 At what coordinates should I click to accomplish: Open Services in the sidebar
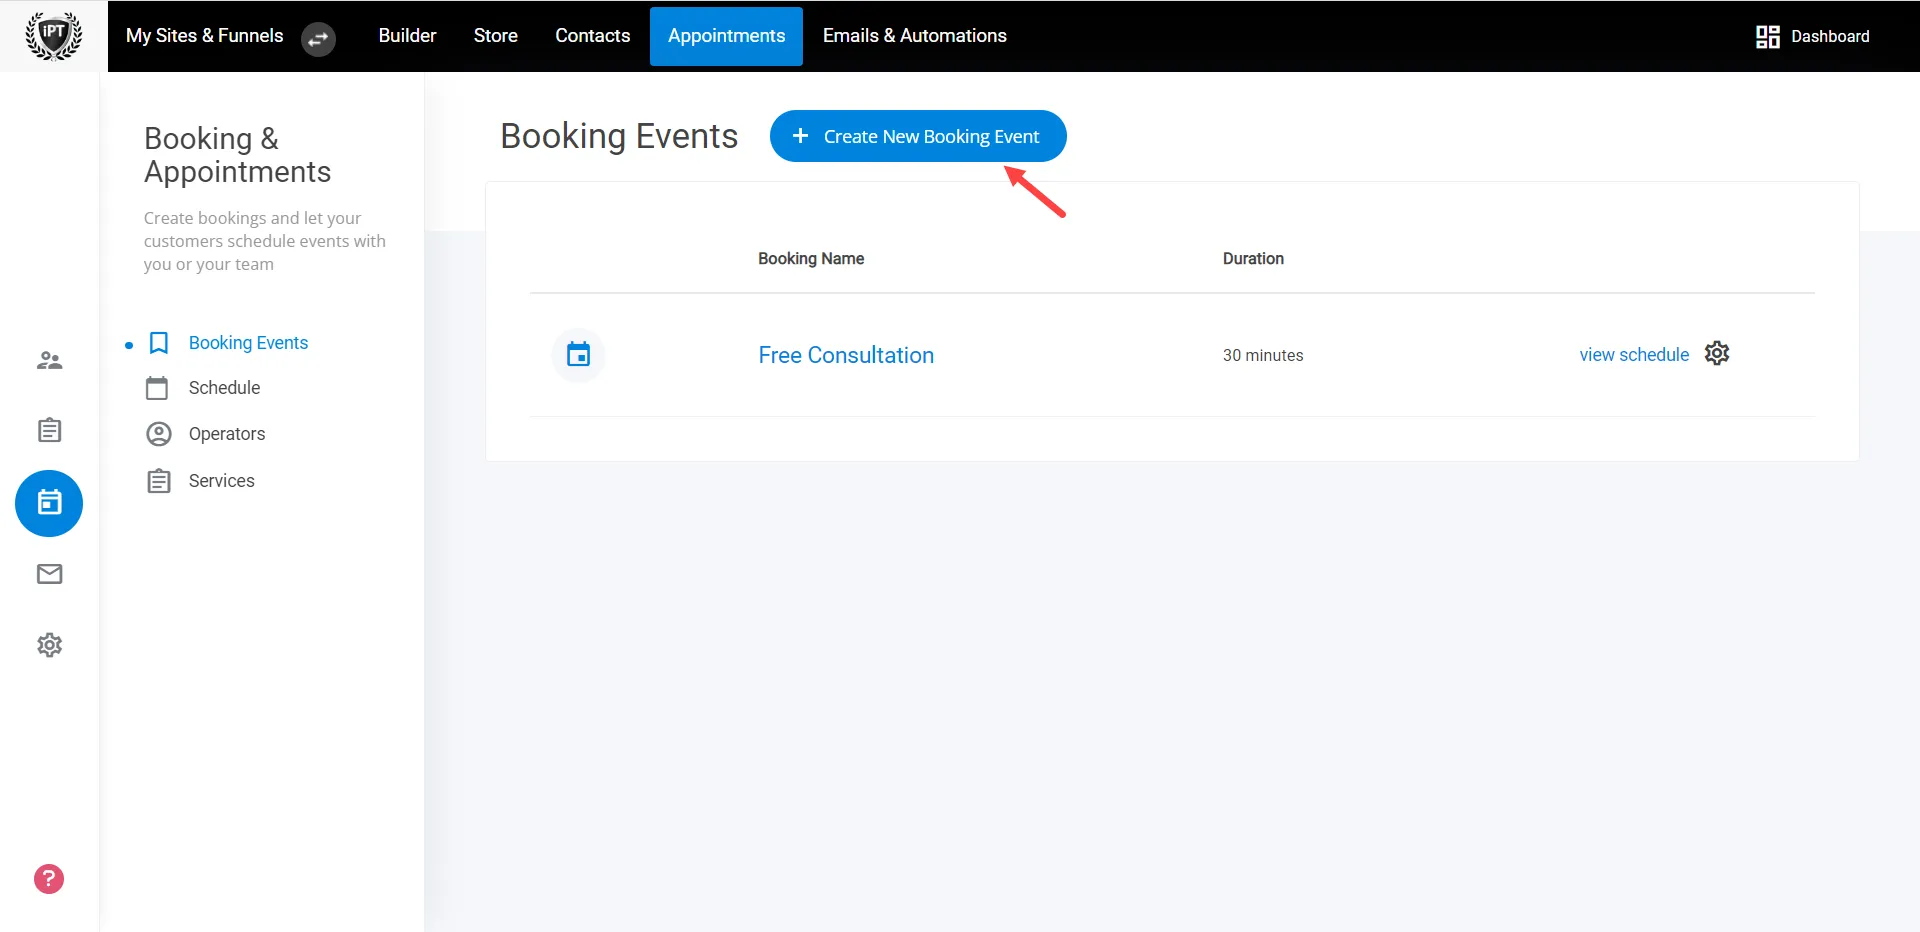point(221,481)
